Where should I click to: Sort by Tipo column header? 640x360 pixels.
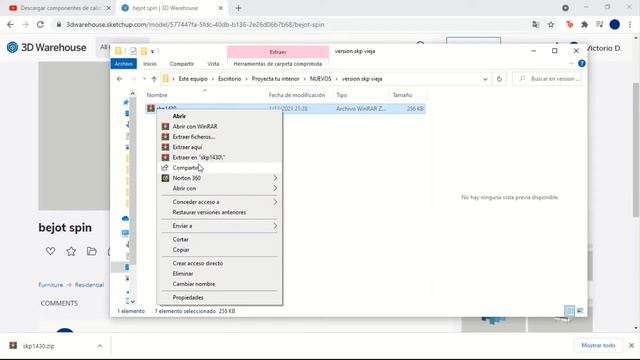(342, 95)
